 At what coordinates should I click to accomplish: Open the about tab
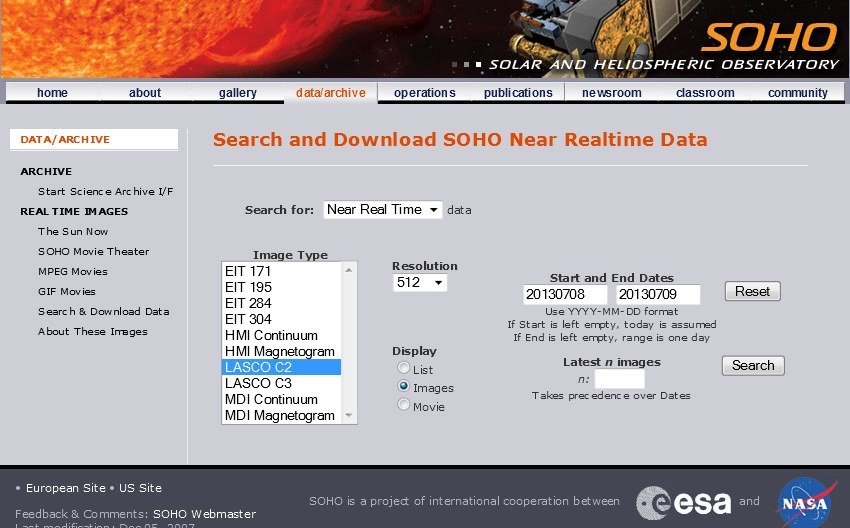[145, 93]
